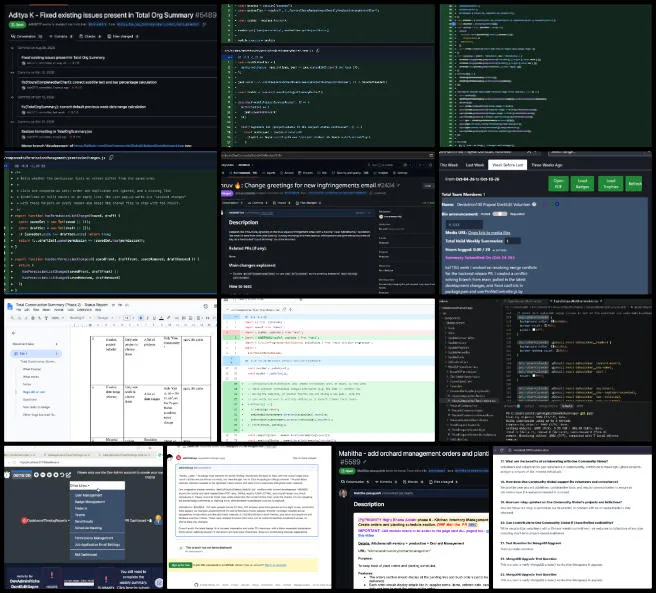The height and width of the screenshot is (593, 656).
Task: Choose Badge Management from the menu
Action: (90, 501)
